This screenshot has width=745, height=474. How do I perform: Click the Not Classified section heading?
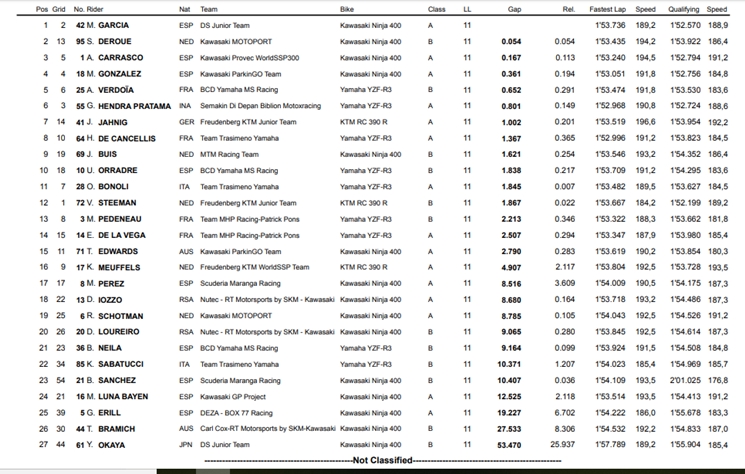click(382, 460)
